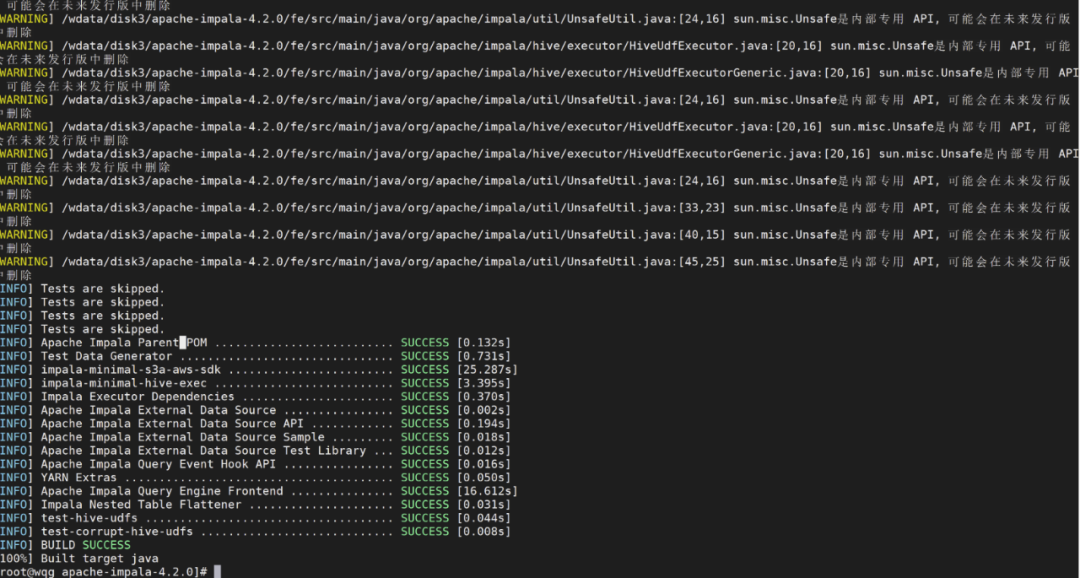Click the 'Test Data Generator' module name
Screen dimensions: 1080x578
(106, 356)
